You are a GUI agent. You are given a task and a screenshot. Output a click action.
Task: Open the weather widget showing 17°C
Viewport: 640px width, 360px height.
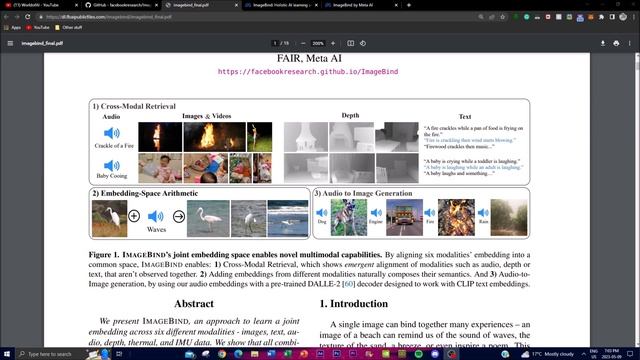(547, 354)
